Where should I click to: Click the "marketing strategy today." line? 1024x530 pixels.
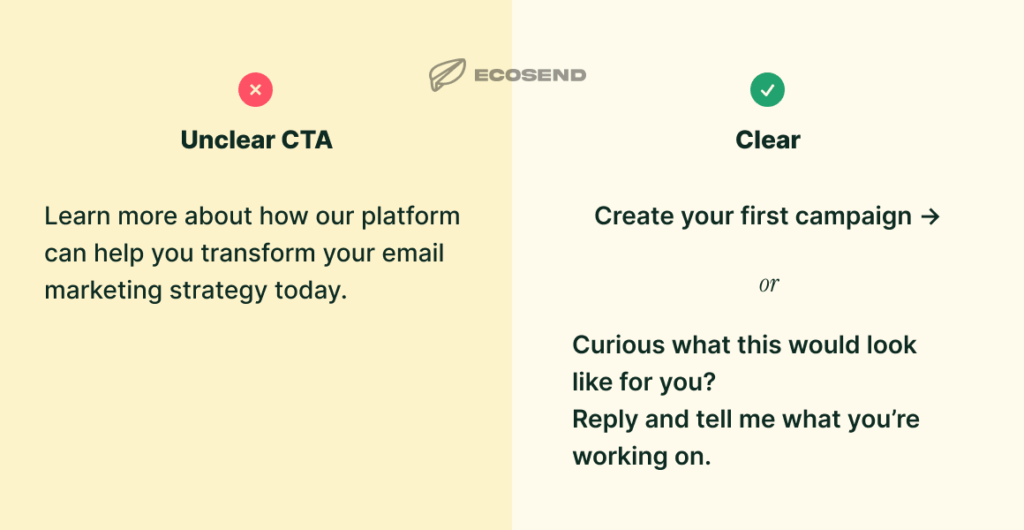(195, 290)
